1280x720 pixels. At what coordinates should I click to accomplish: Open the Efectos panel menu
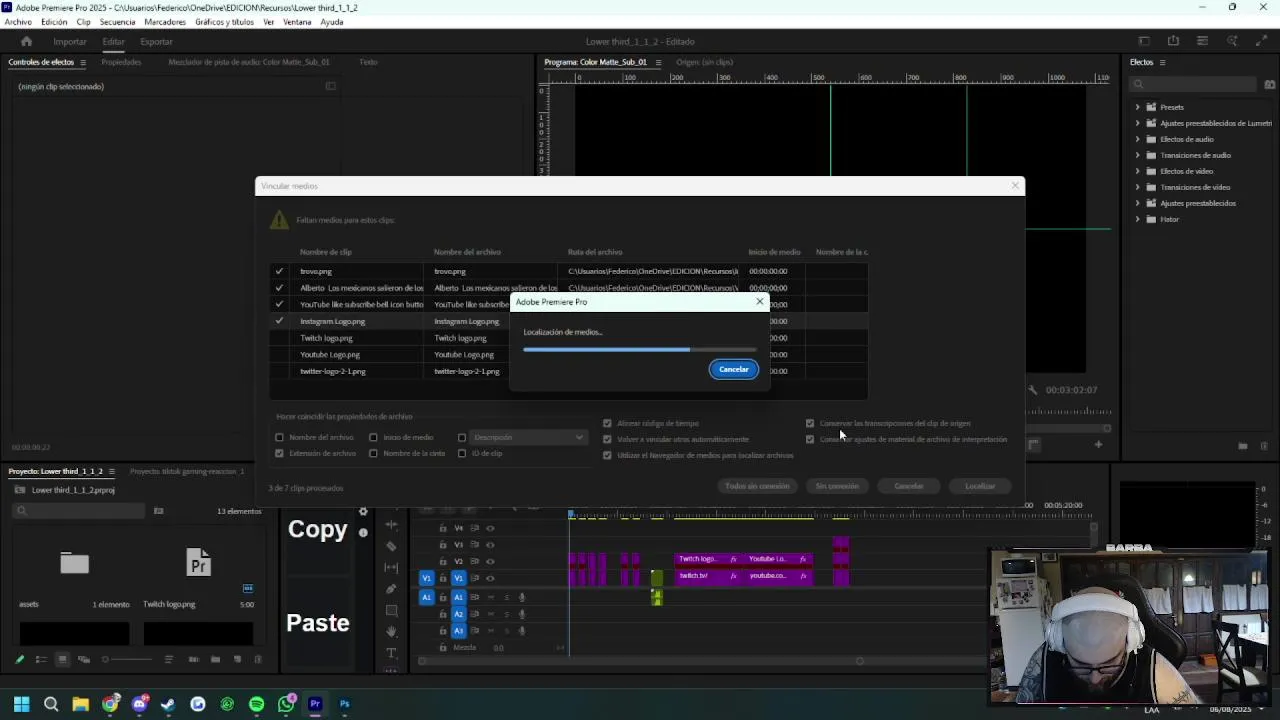[1162, 62]
